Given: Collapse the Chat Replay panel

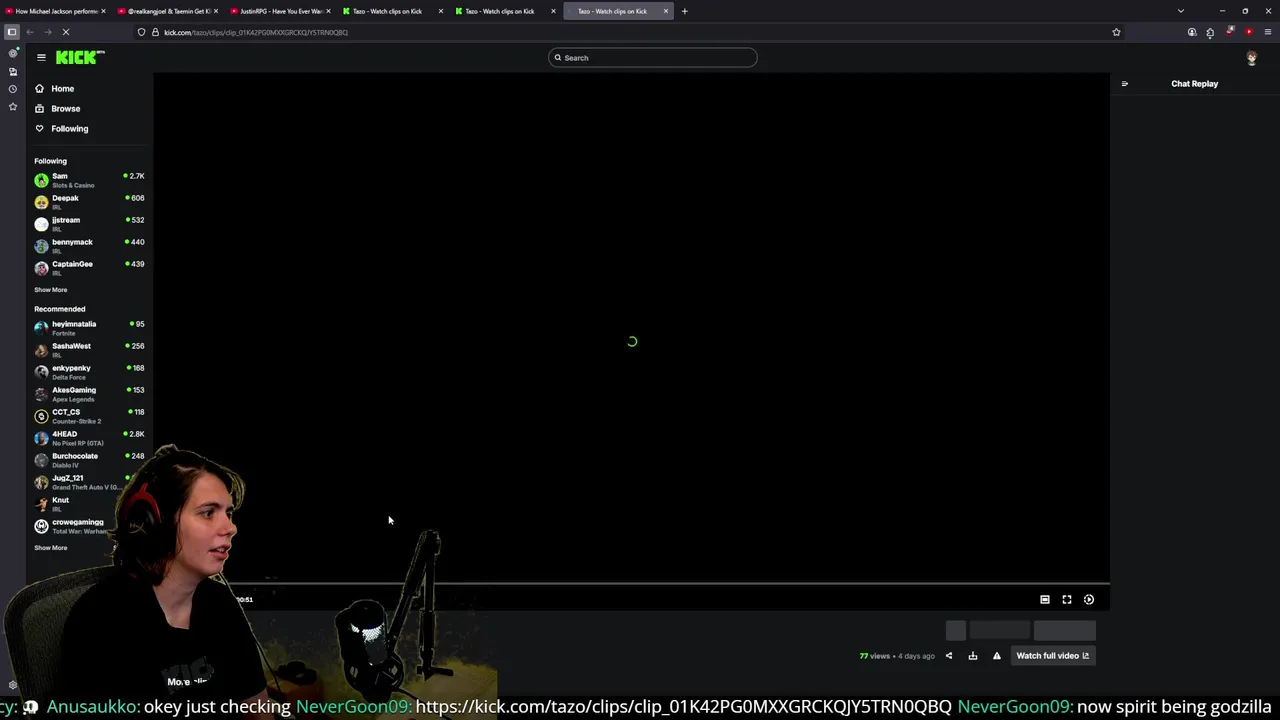Looking at the screenshot, I should 1124,84.
